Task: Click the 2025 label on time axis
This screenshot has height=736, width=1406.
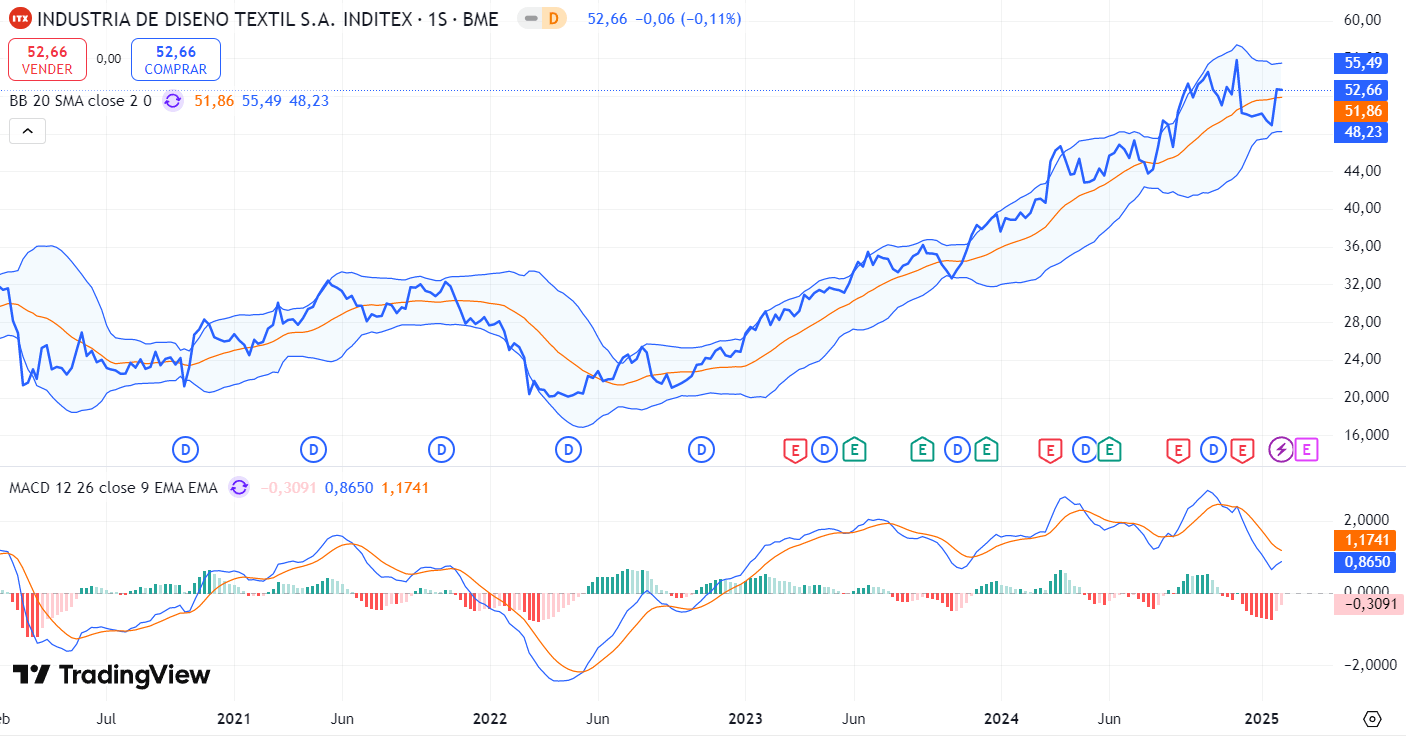Action: [1261, 719]
